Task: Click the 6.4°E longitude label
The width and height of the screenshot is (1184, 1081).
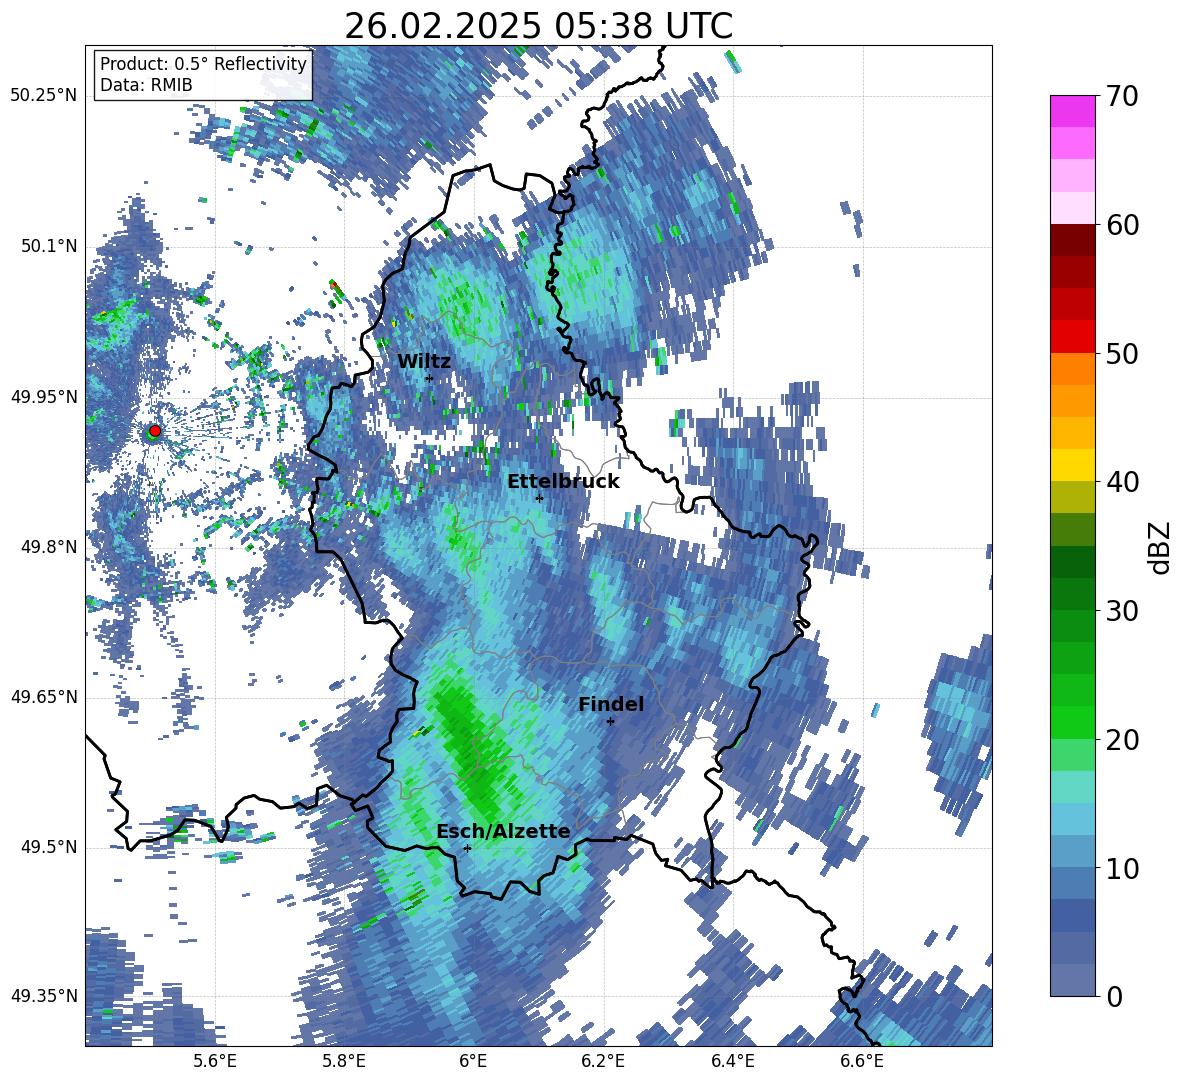Action: (733, 1062)
